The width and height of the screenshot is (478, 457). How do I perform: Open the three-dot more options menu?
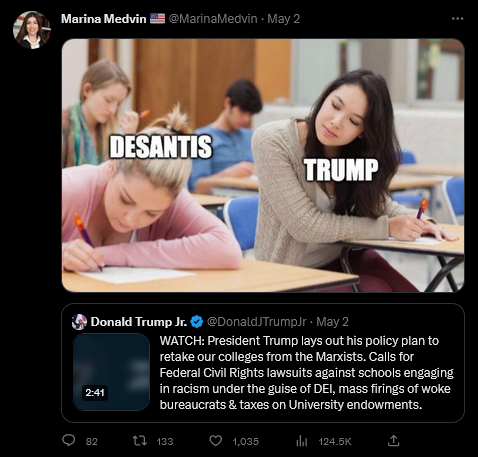coord(457,19)
